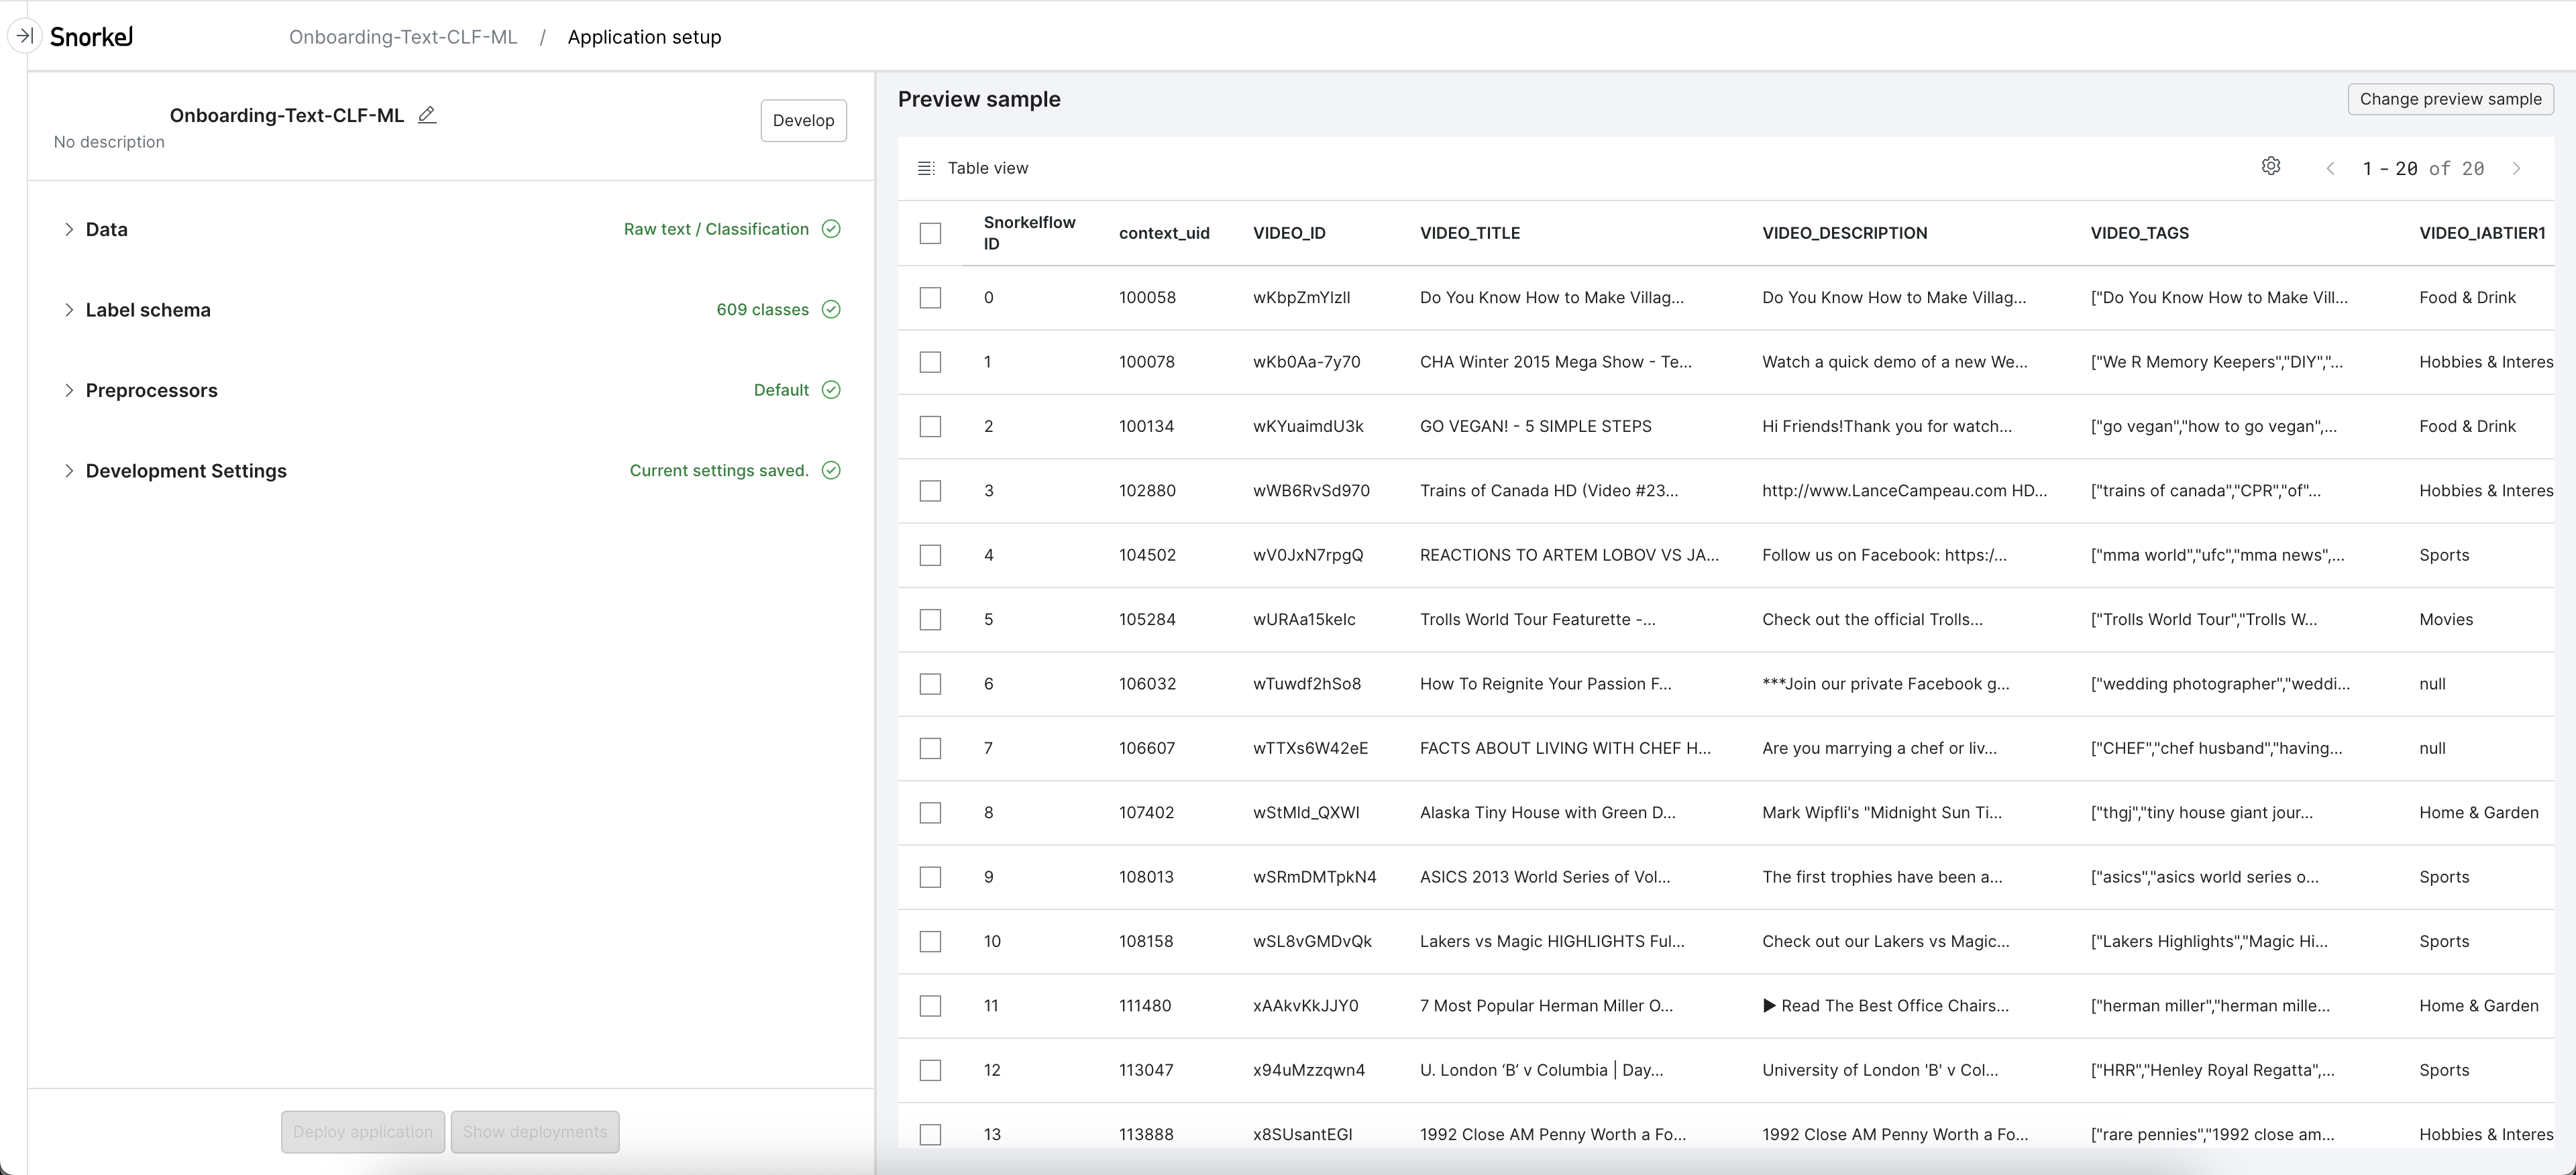Check the row with context_uid 113047
This screenshot has height=1175, width=2576.
tap(930, 1070)
